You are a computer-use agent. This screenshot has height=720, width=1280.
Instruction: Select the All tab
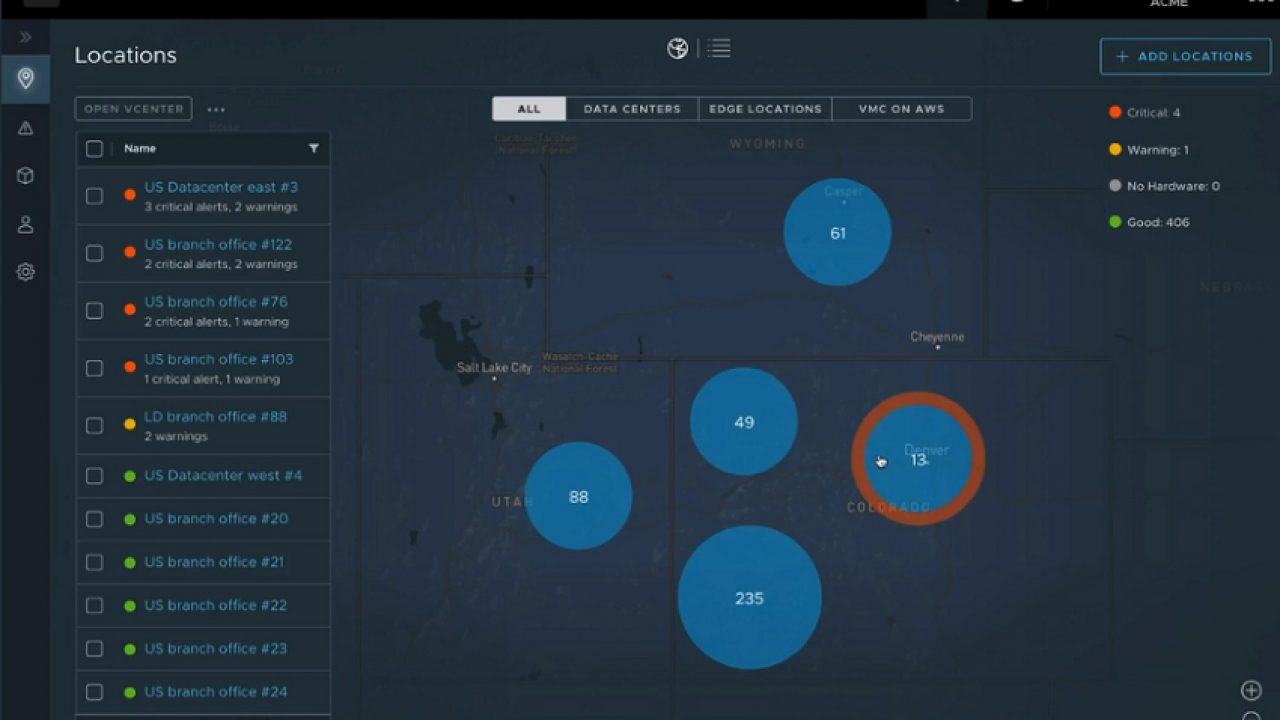[529, 109]
